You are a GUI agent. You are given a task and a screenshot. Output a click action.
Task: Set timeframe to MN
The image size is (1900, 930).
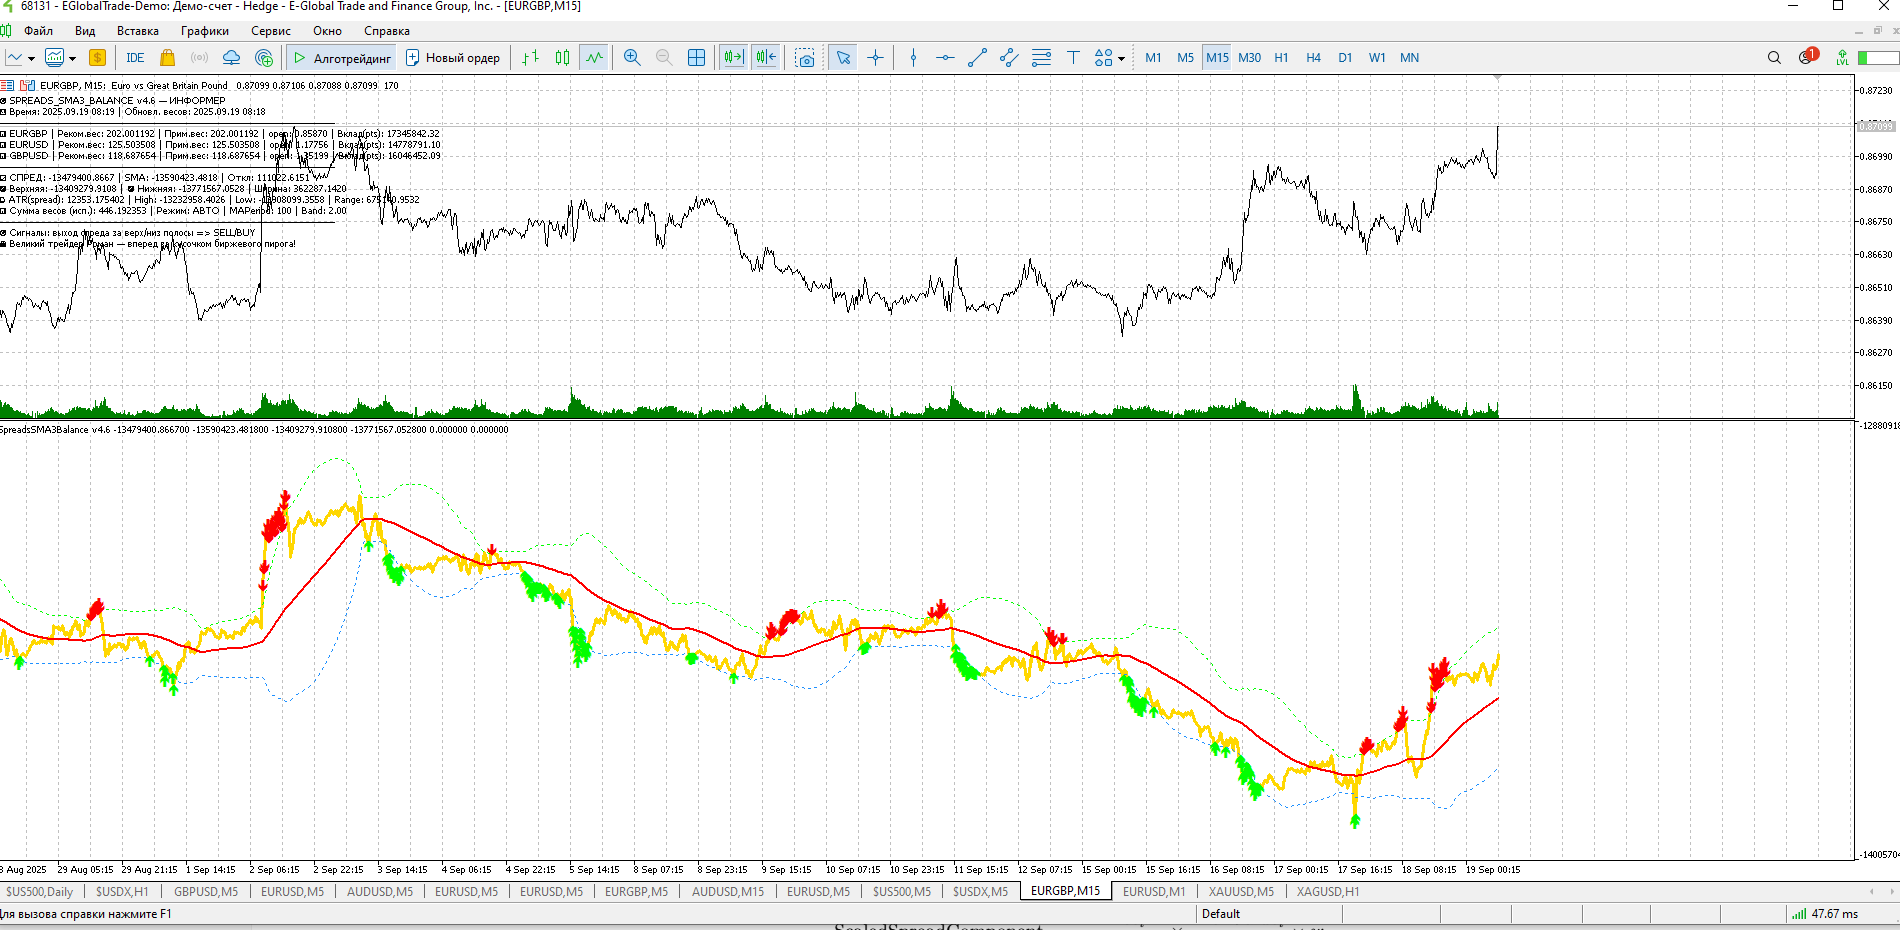click(x=1409, y=58)
